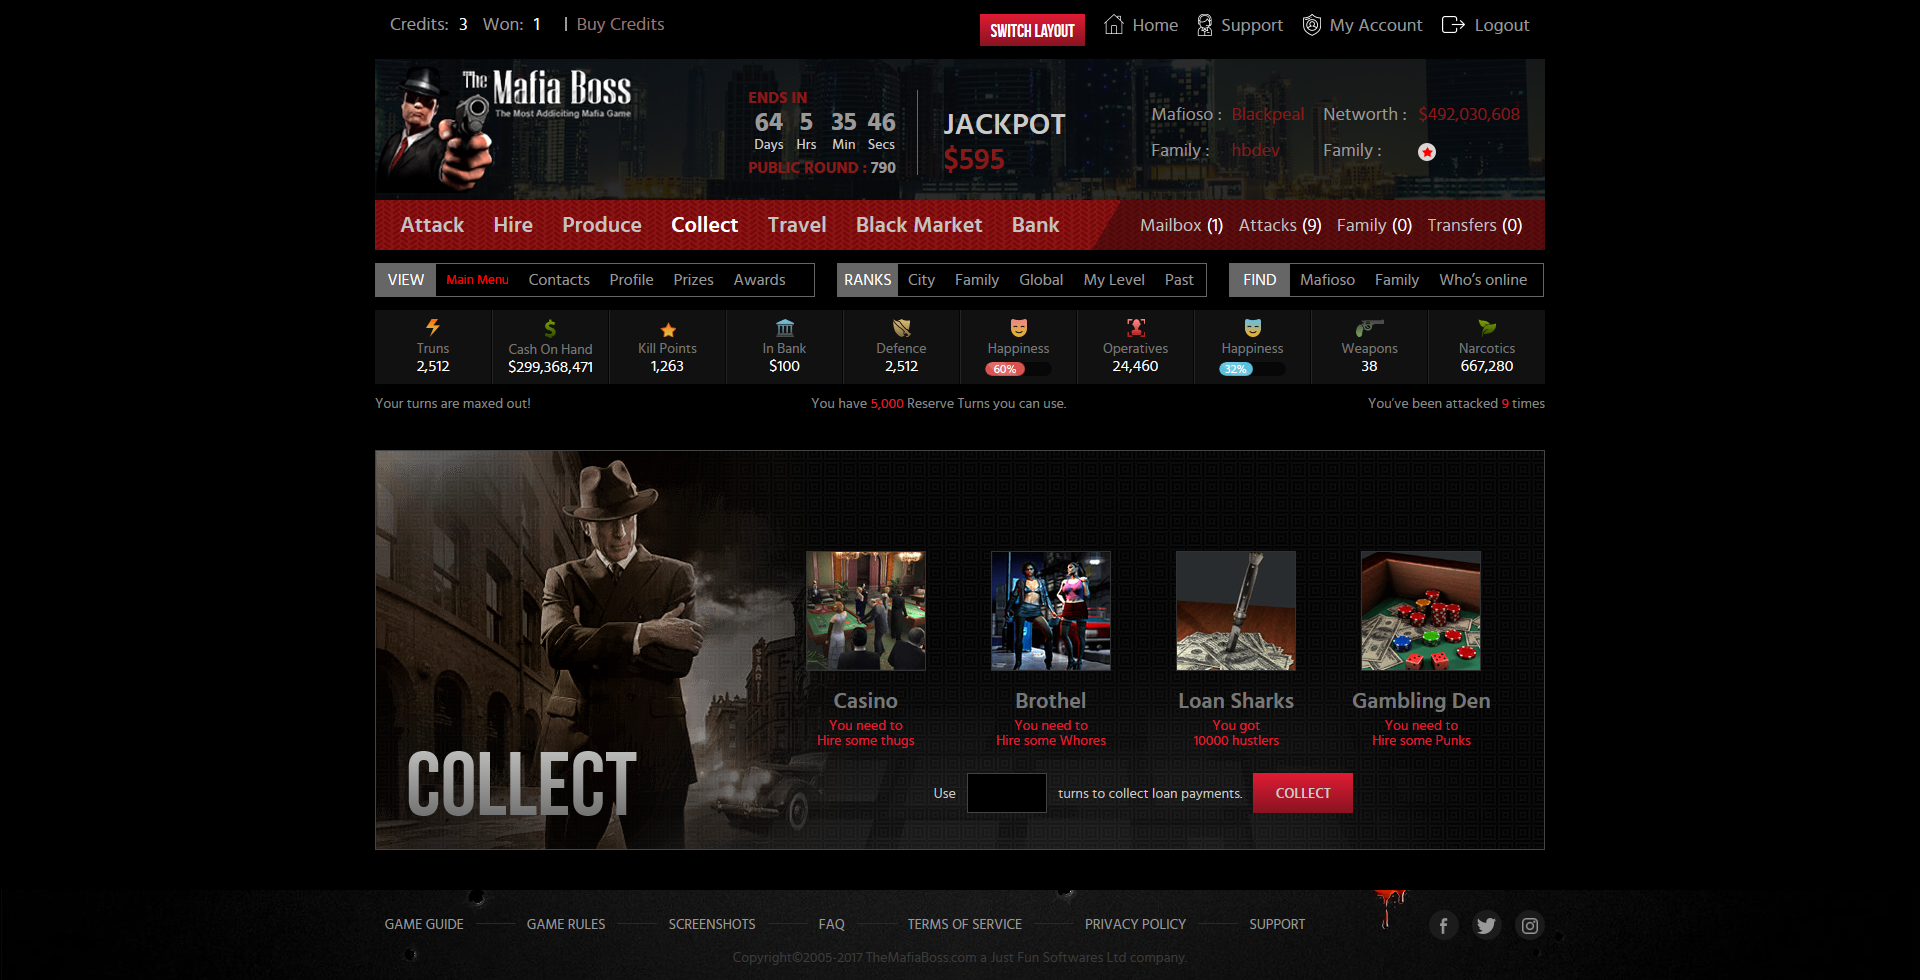
Task: Click the Operatives person icon
Action: pyautogui.click(x=1136, y=327)
